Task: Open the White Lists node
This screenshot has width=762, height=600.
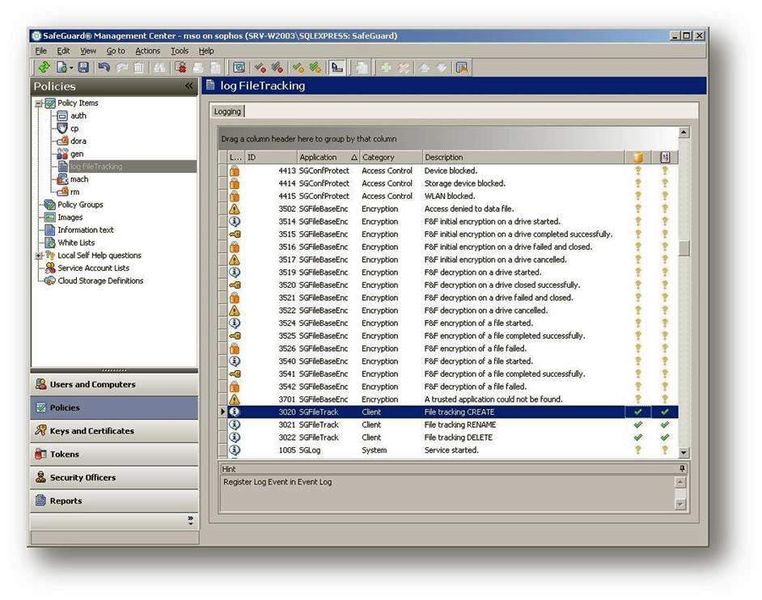Action: [x=76, y=242]
